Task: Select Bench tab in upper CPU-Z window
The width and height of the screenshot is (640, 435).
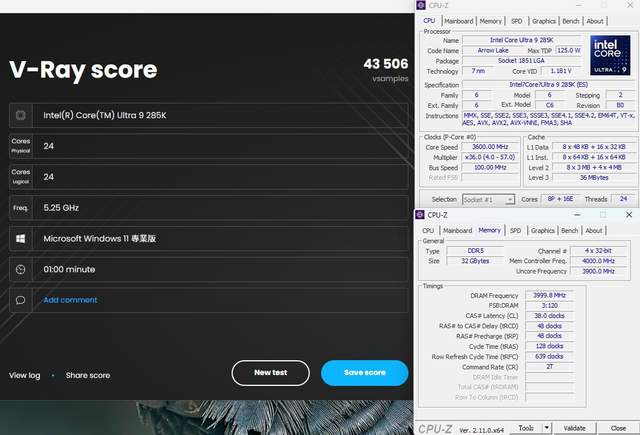Action: [571, 21]
